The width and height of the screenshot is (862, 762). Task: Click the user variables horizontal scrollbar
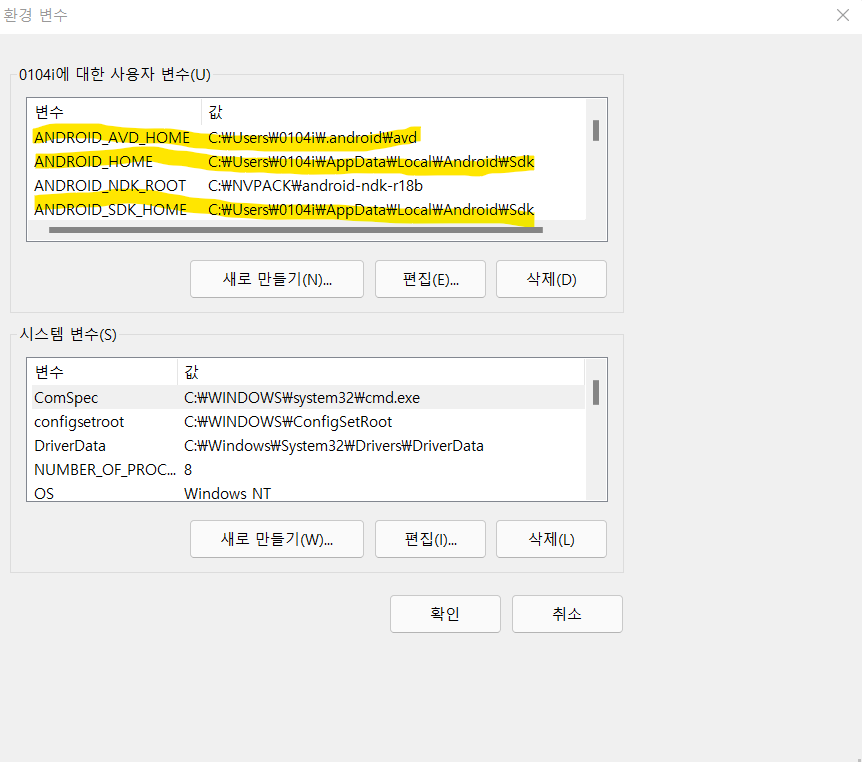click(296, 230)
